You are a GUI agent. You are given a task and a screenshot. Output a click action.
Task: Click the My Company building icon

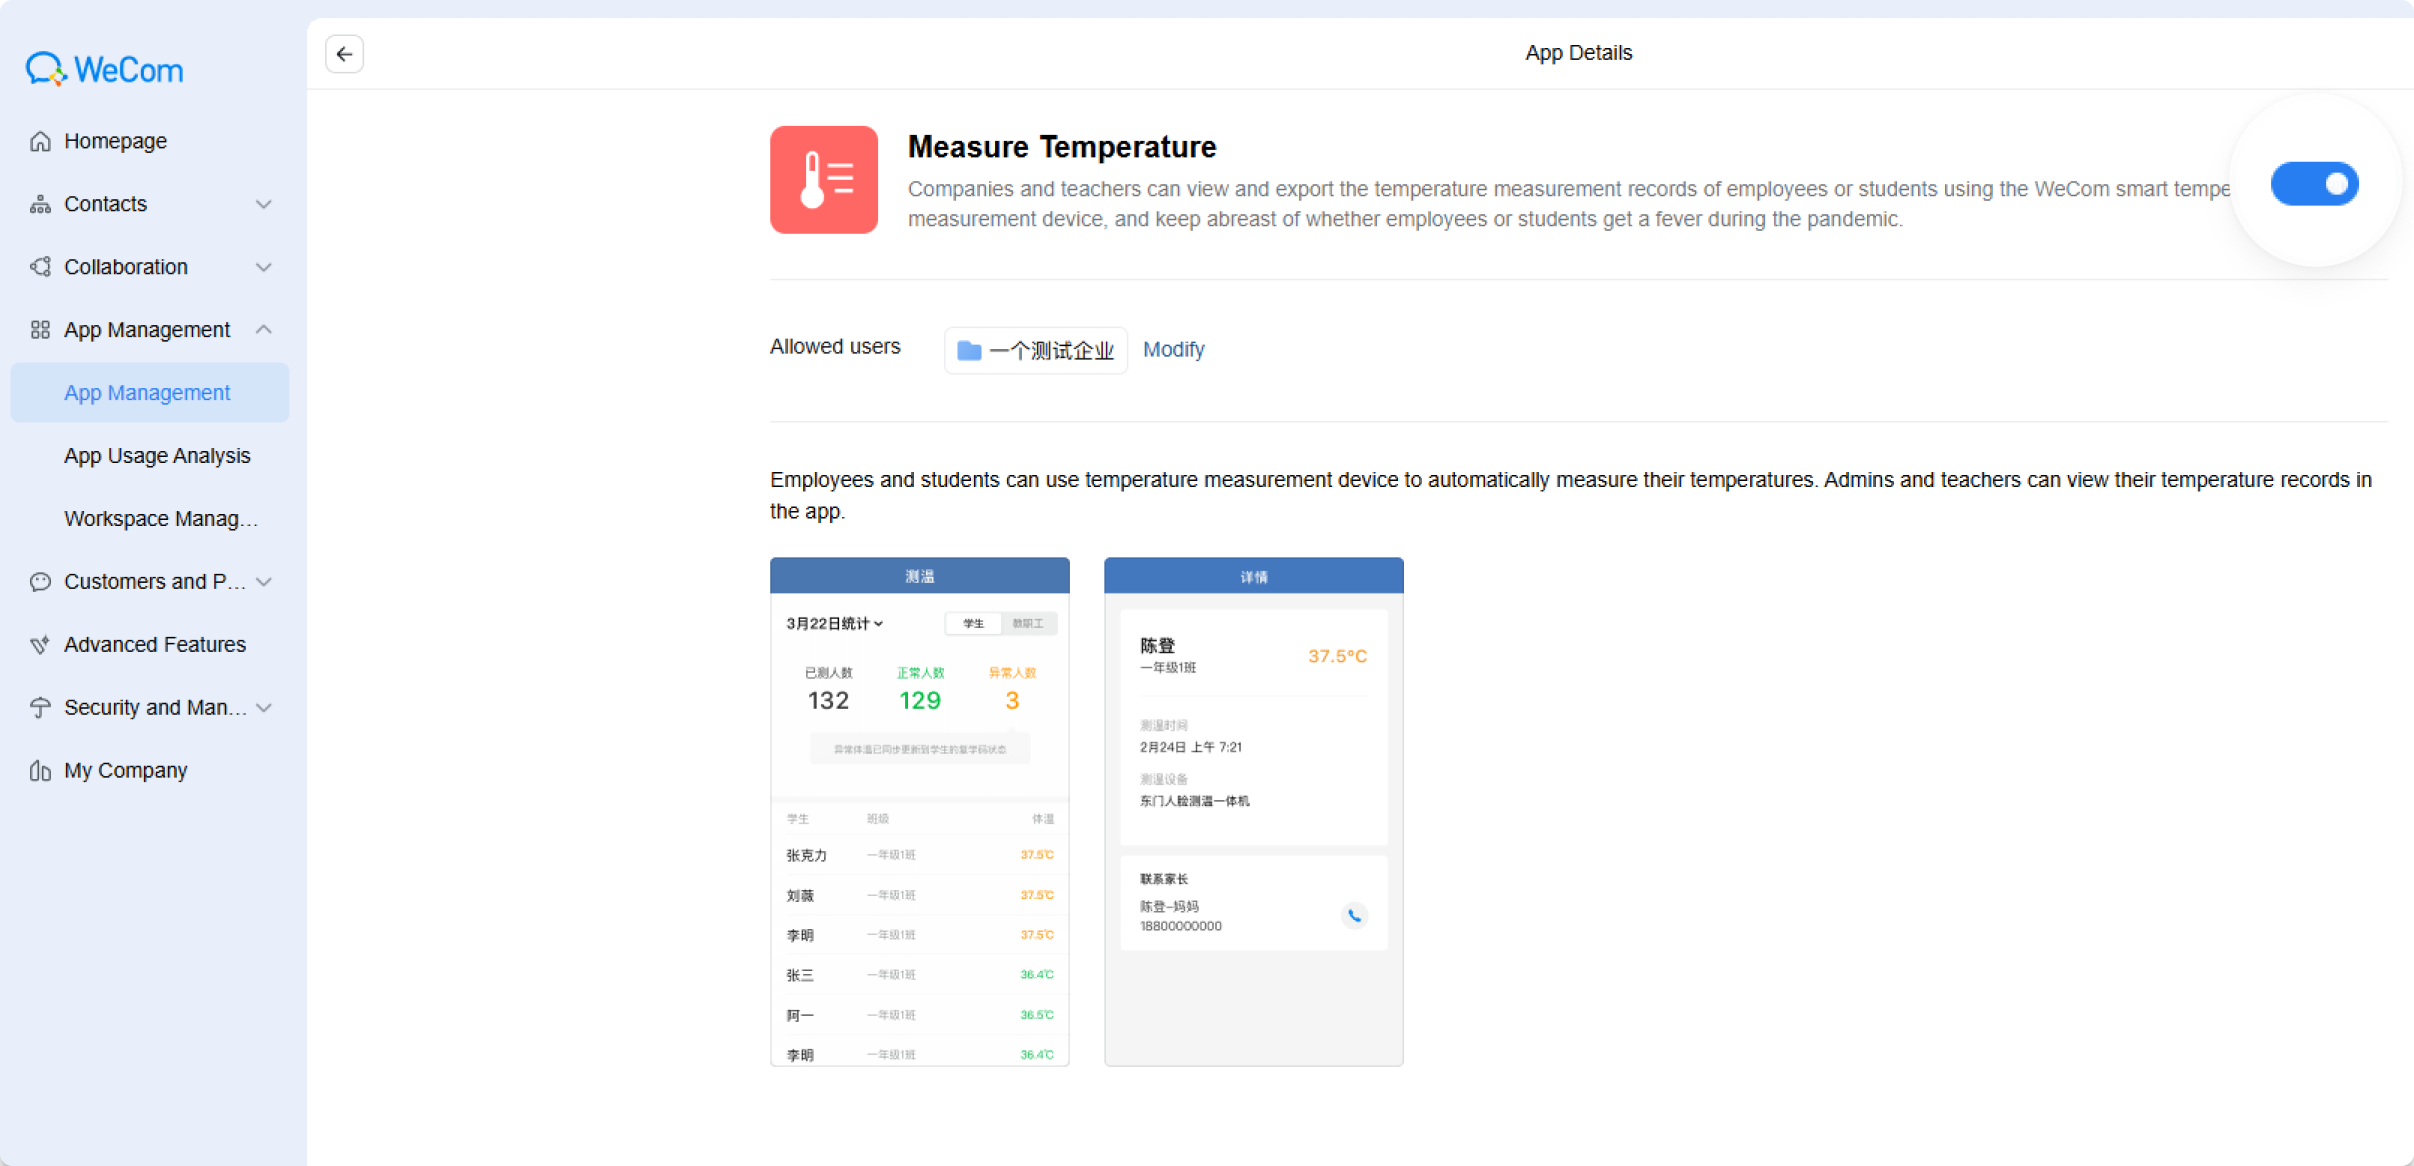(x=40, y=771)
